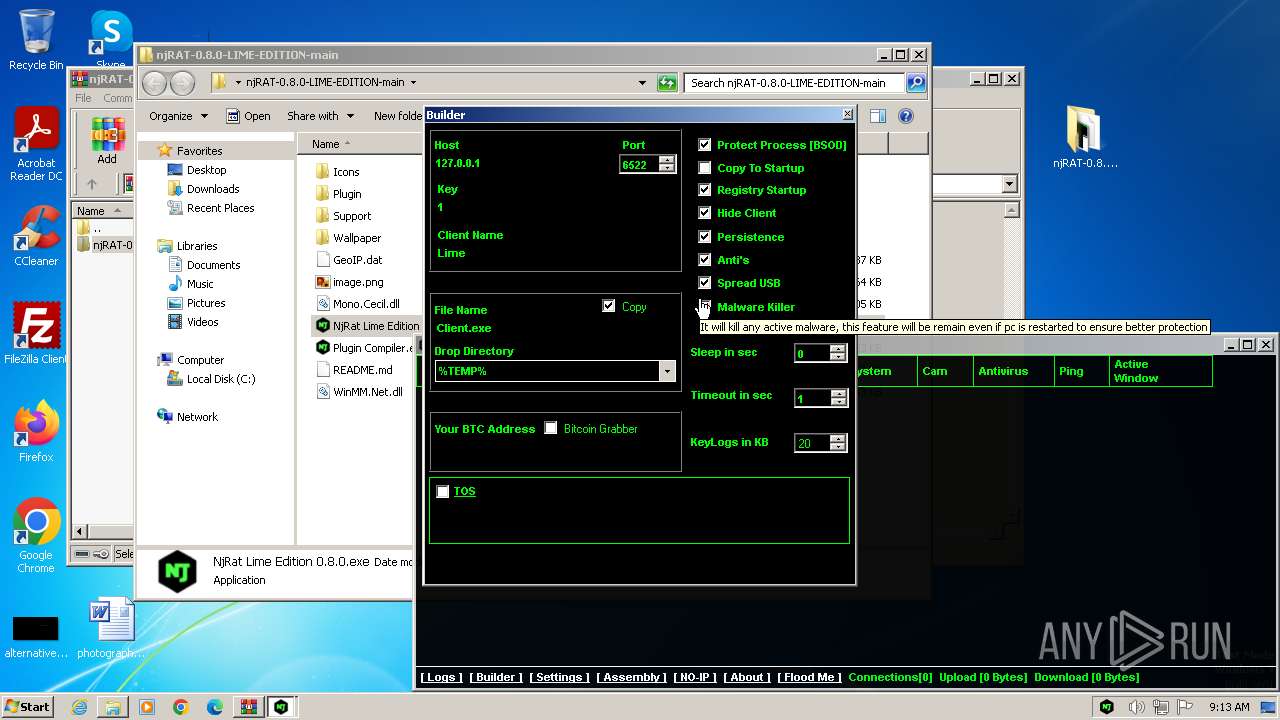Click Explorer back navigation arrow
1280x720 pixels.
[x=155, y=83]
